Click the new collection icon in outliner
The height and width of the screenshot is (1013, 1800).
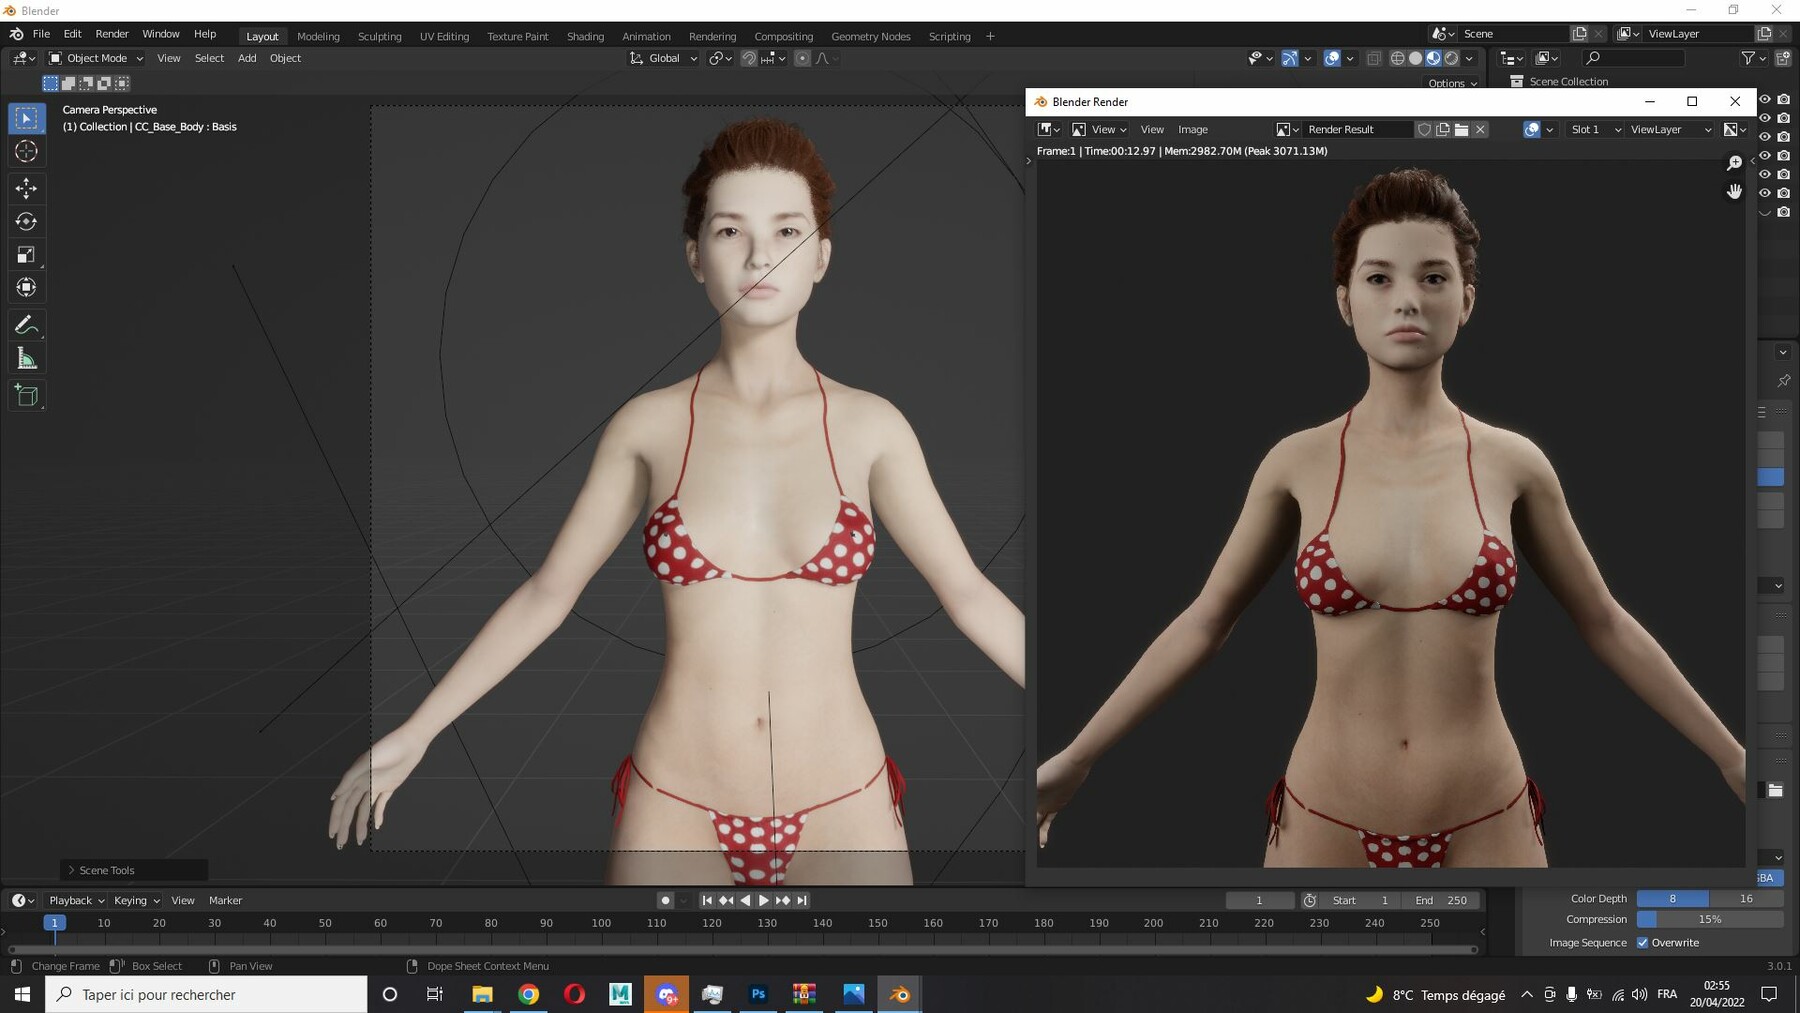click(x=1783, y=58)
